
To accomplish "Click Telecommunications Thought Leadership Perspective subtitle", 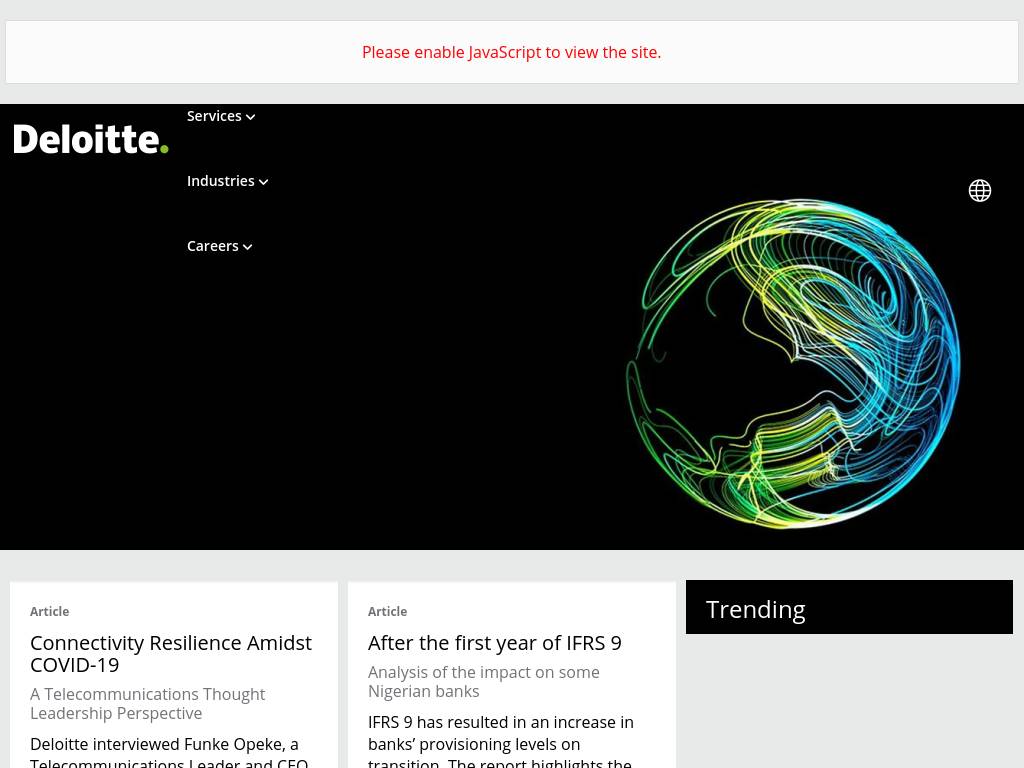I will pyautogui.click(x=147, y=703).
